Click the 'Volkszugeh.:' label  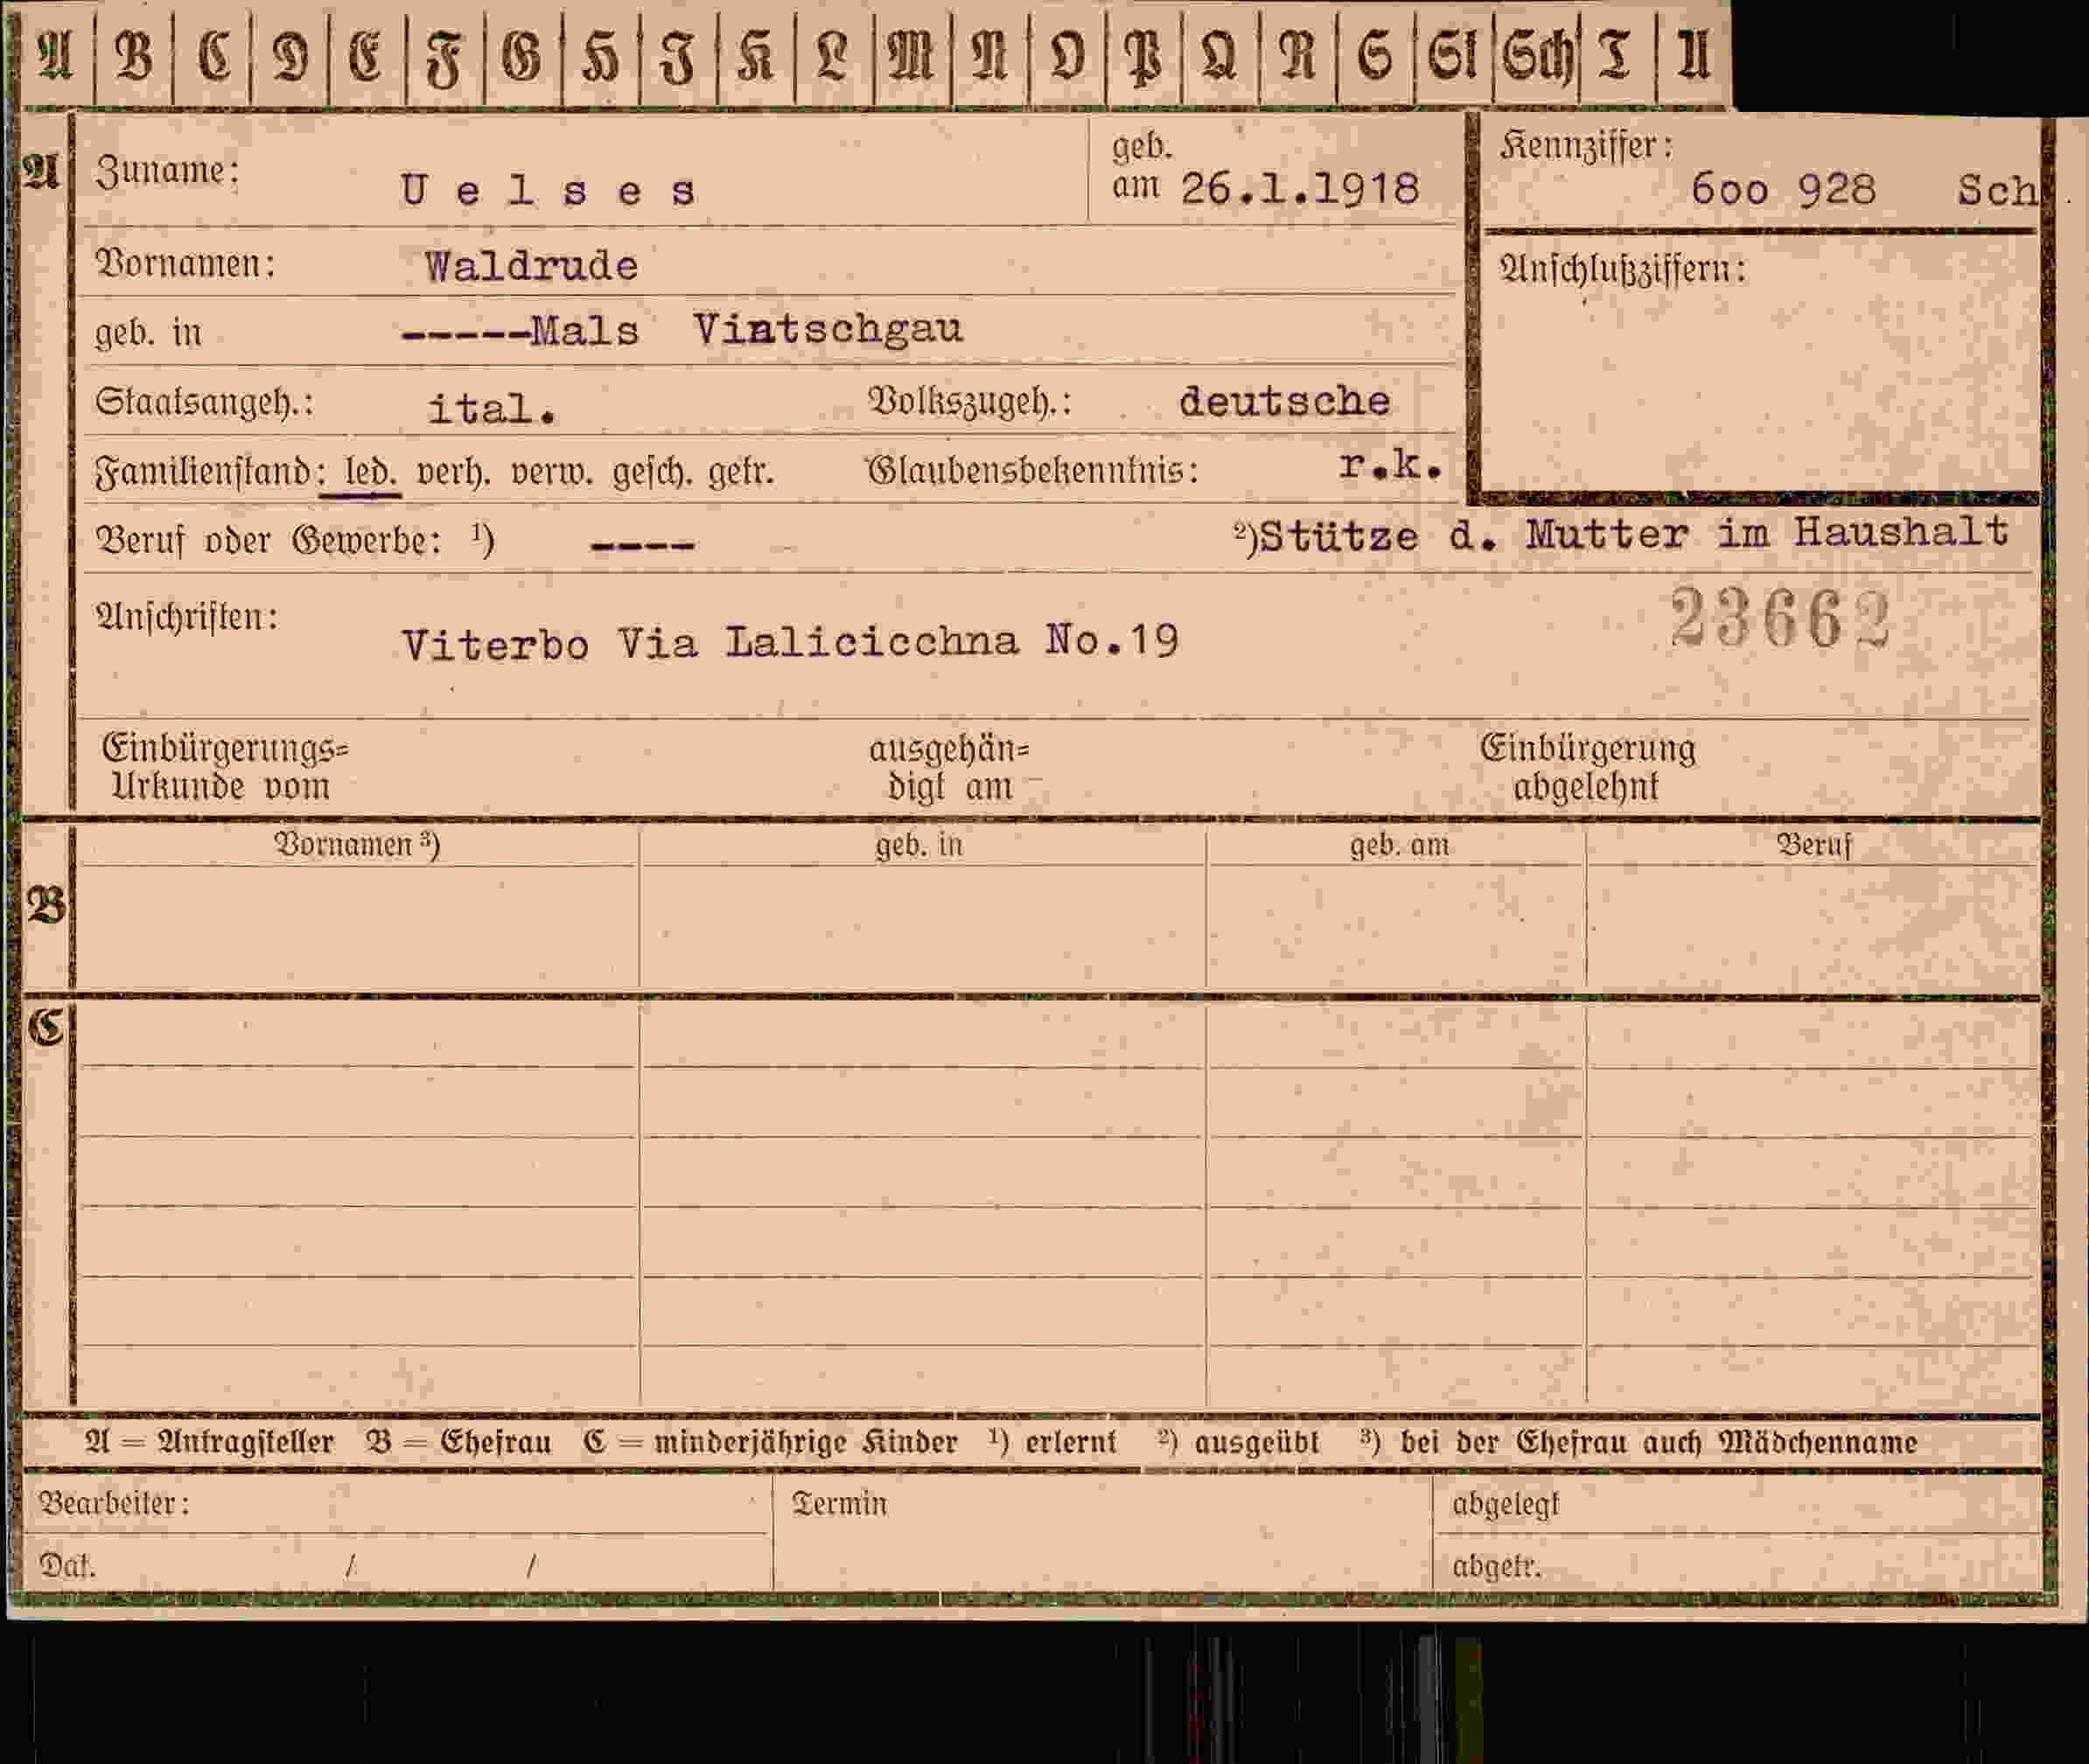[968, 402]
